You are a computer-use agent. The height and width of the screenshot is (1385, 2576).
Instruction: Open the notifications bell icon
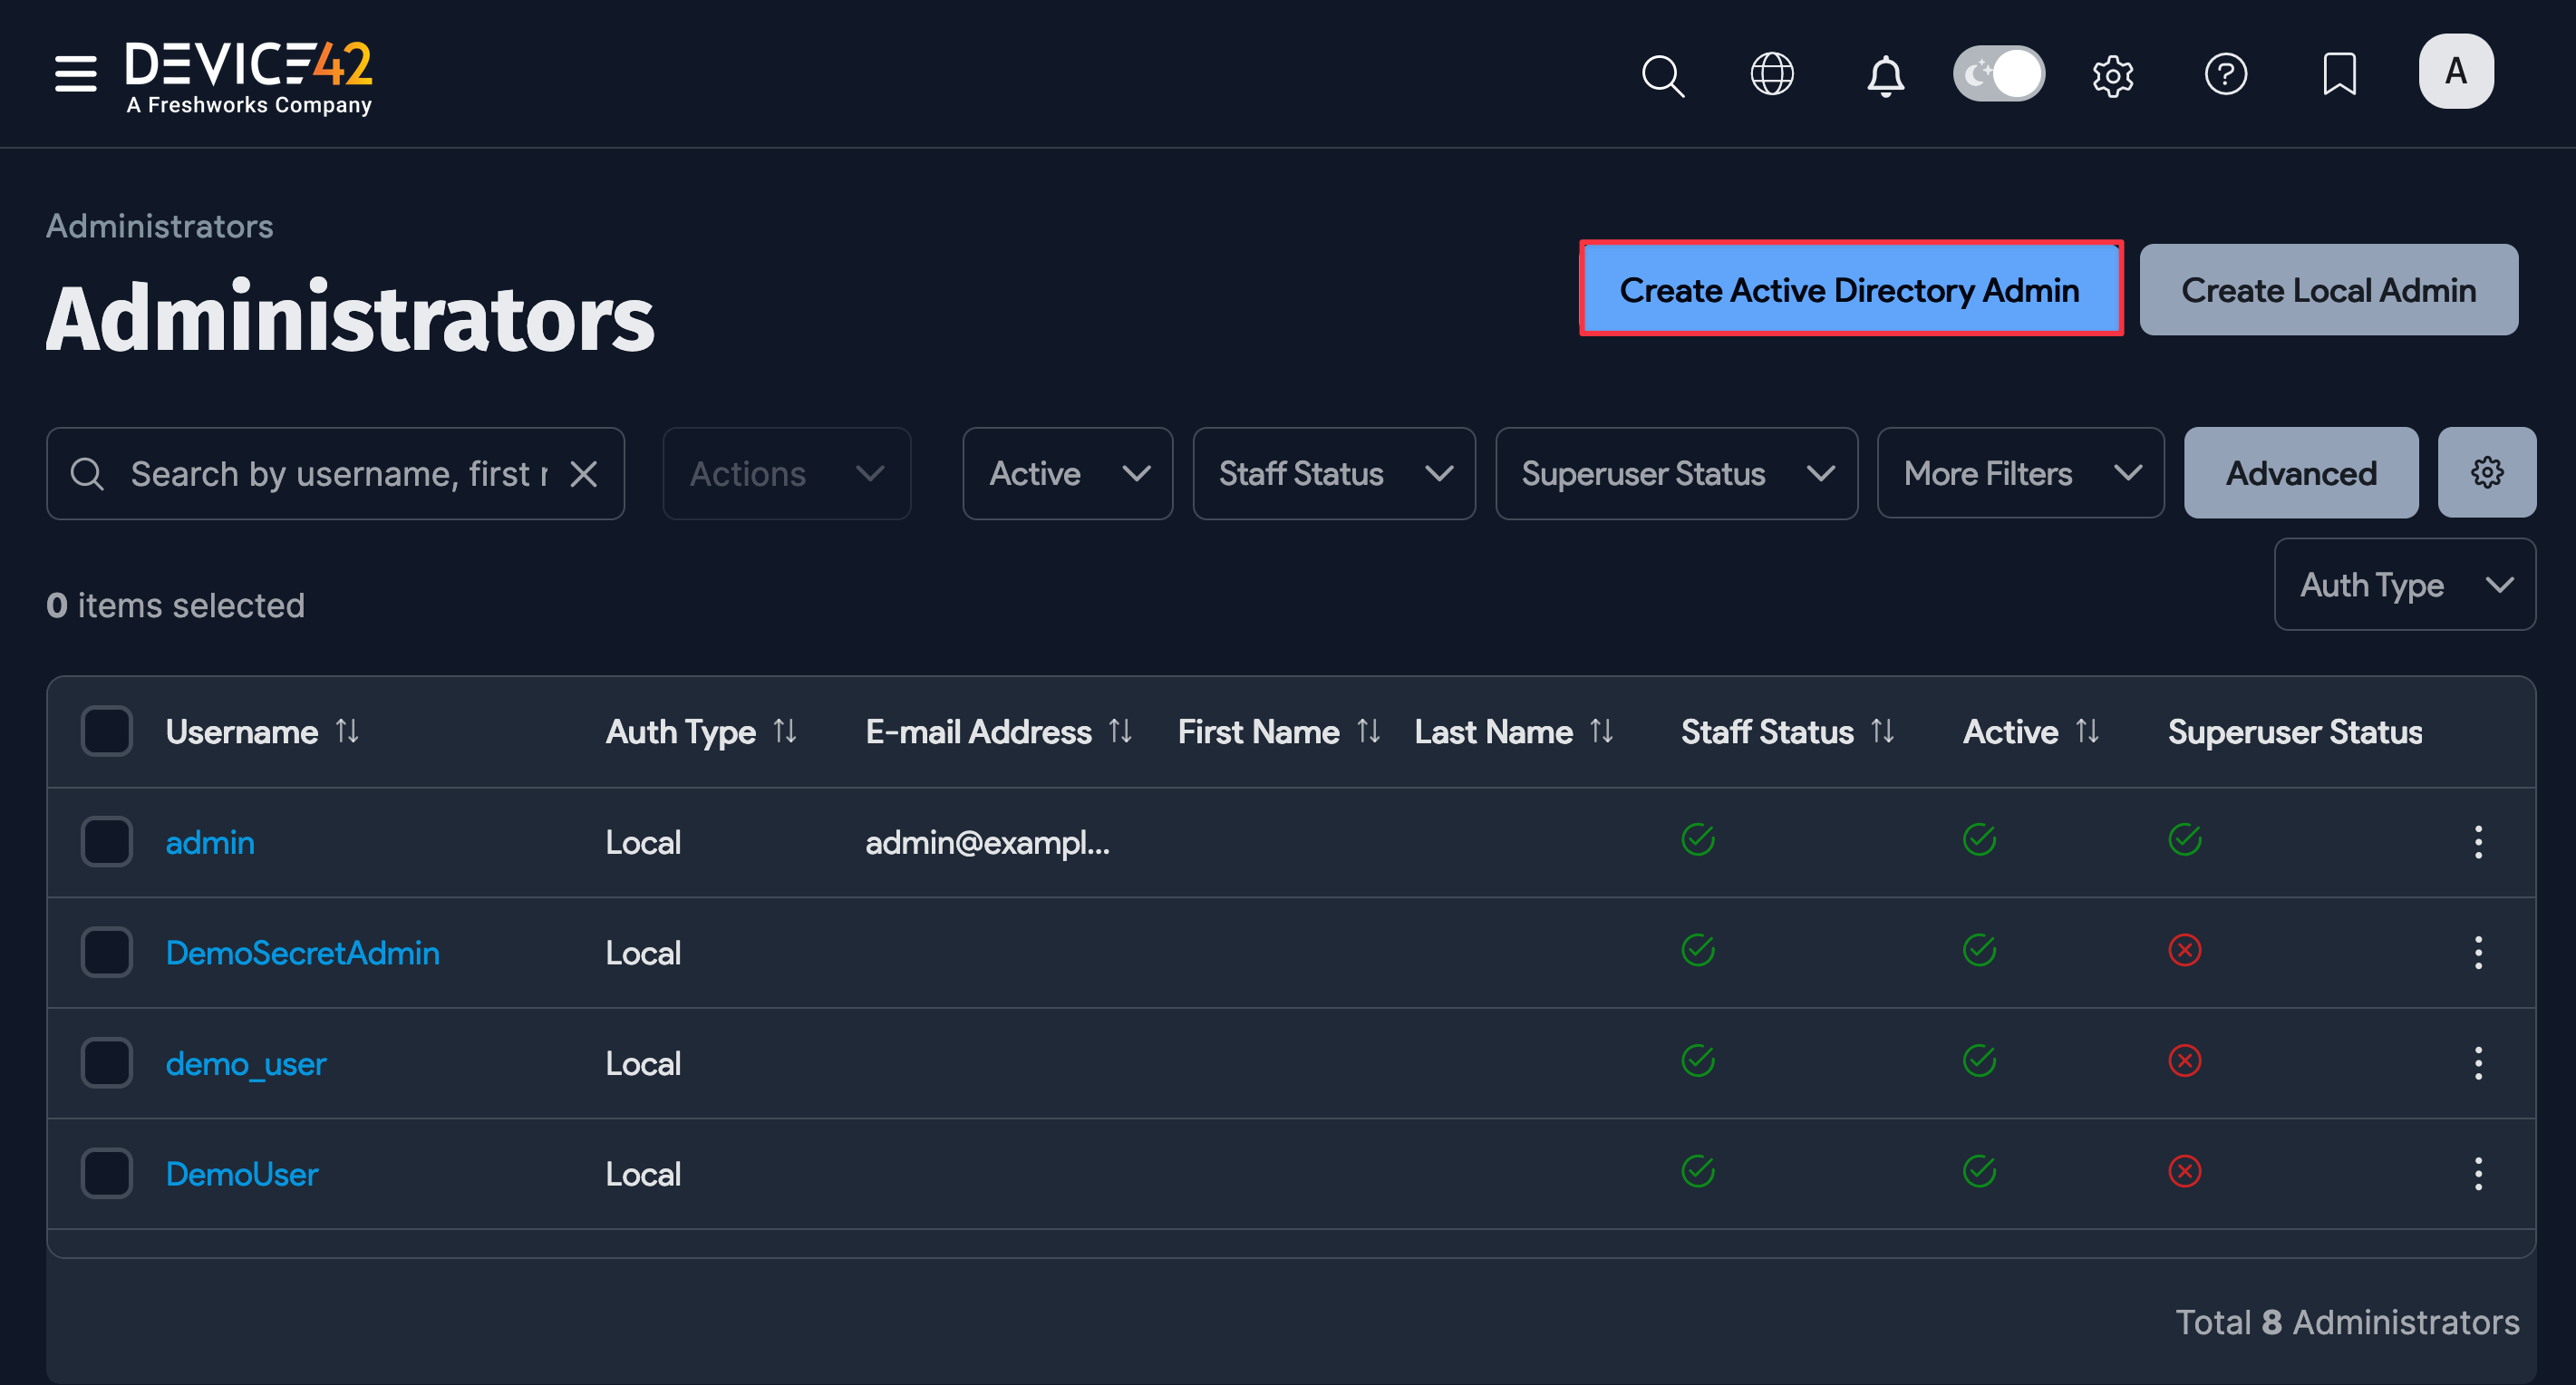[1885, 74]
